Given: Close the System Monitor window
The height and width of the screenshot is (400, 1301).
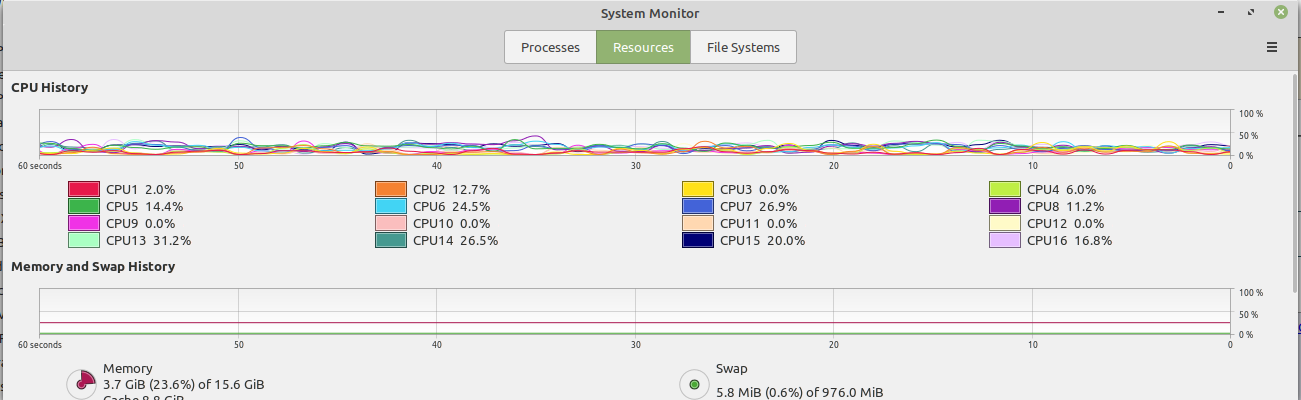Looking at the screenshot, I should pyautogui.click(x=1280, y=13).
